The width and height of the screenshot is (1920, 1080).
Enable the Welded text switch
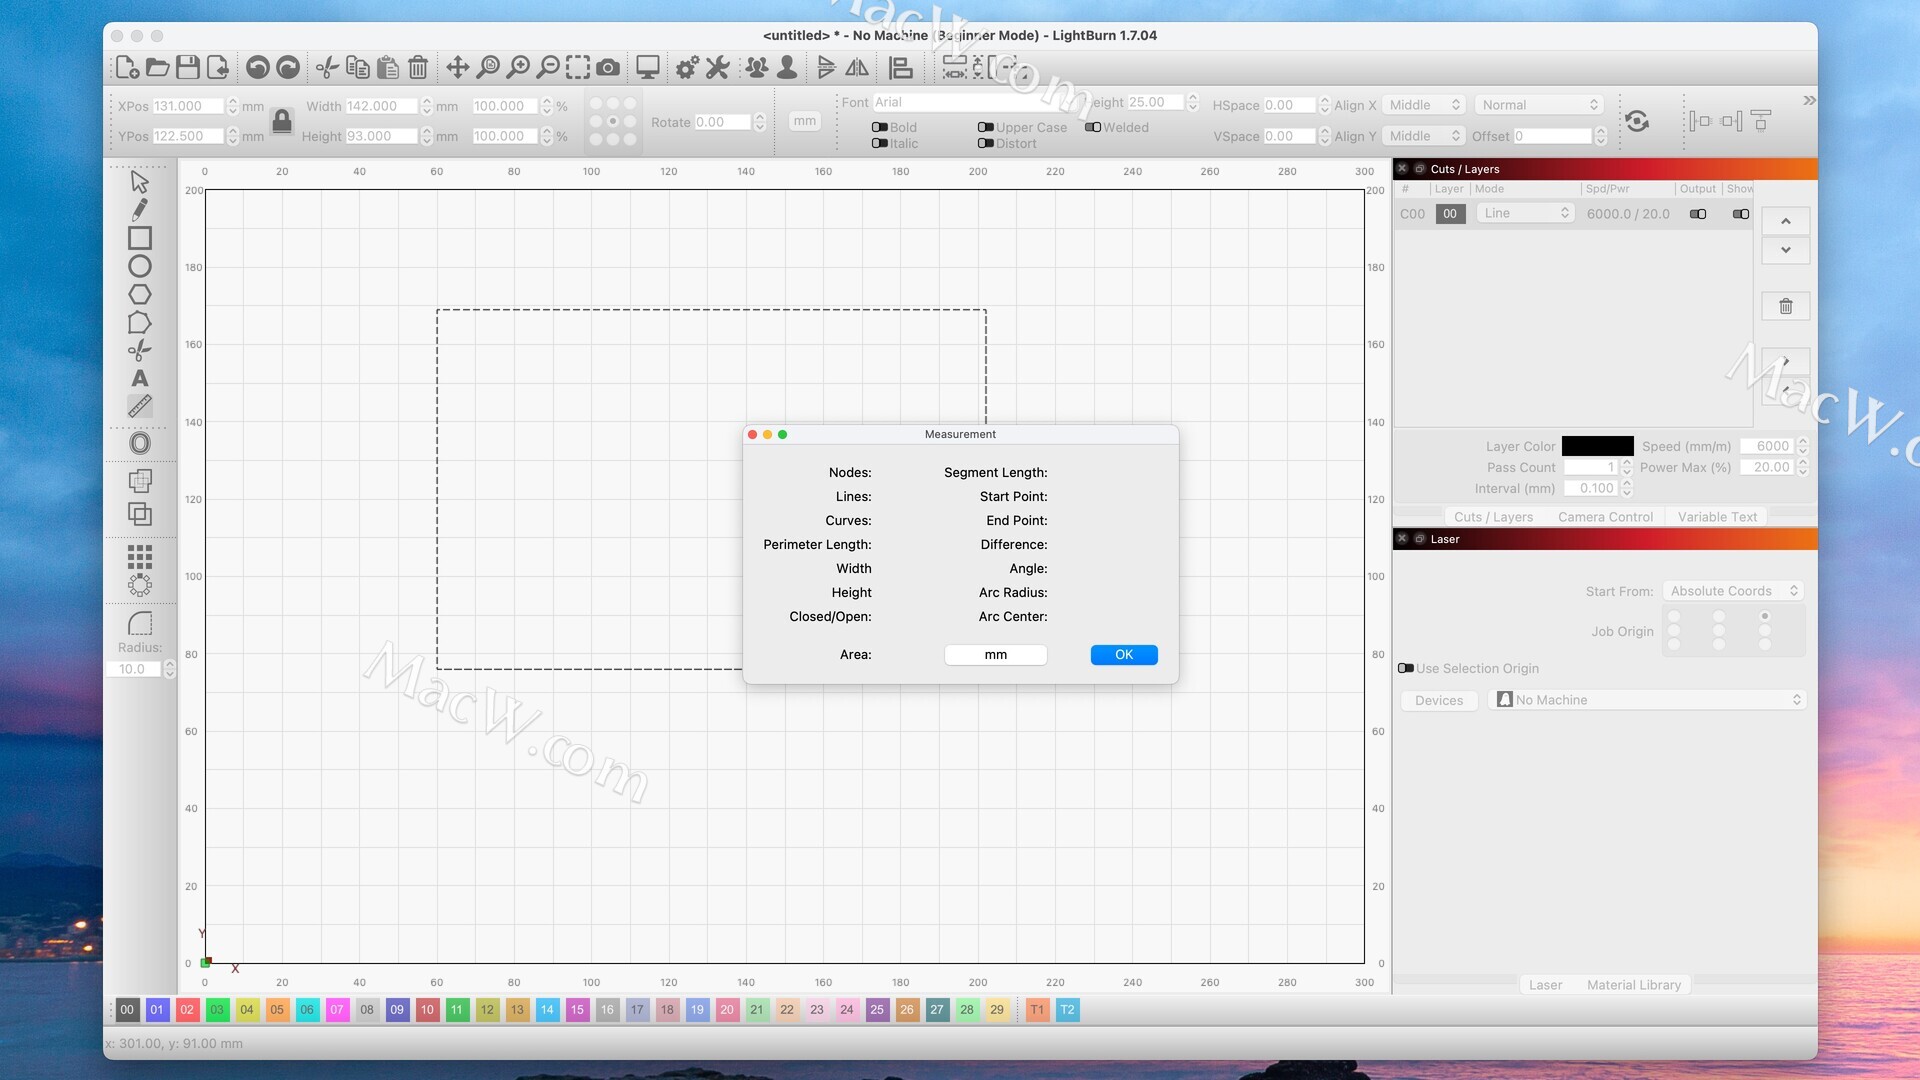point(1093,127)
